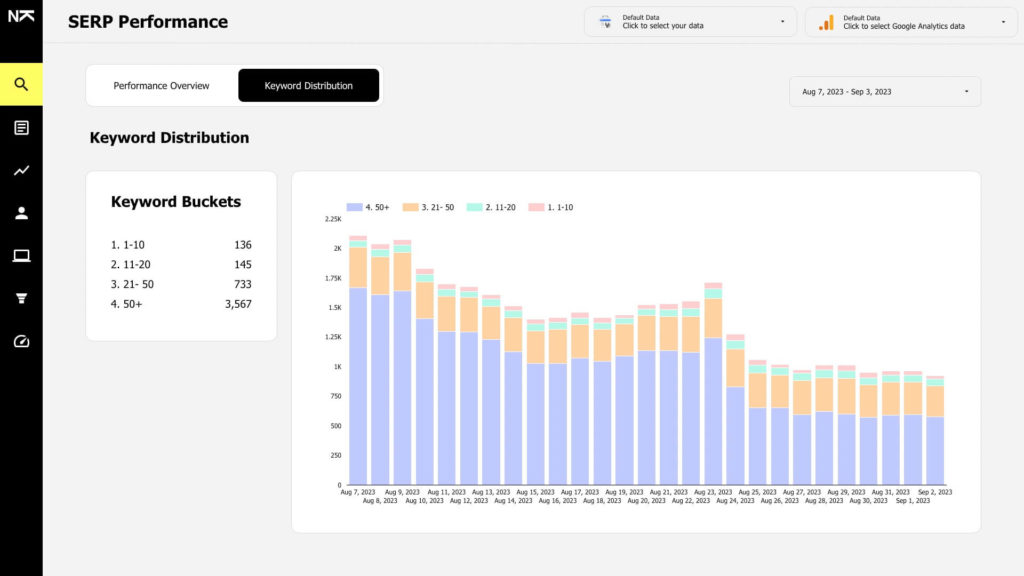This screenshot has height=576, width=1024.
Task: Click the '3. 21- 50' bucket row label
Action: 132,284
